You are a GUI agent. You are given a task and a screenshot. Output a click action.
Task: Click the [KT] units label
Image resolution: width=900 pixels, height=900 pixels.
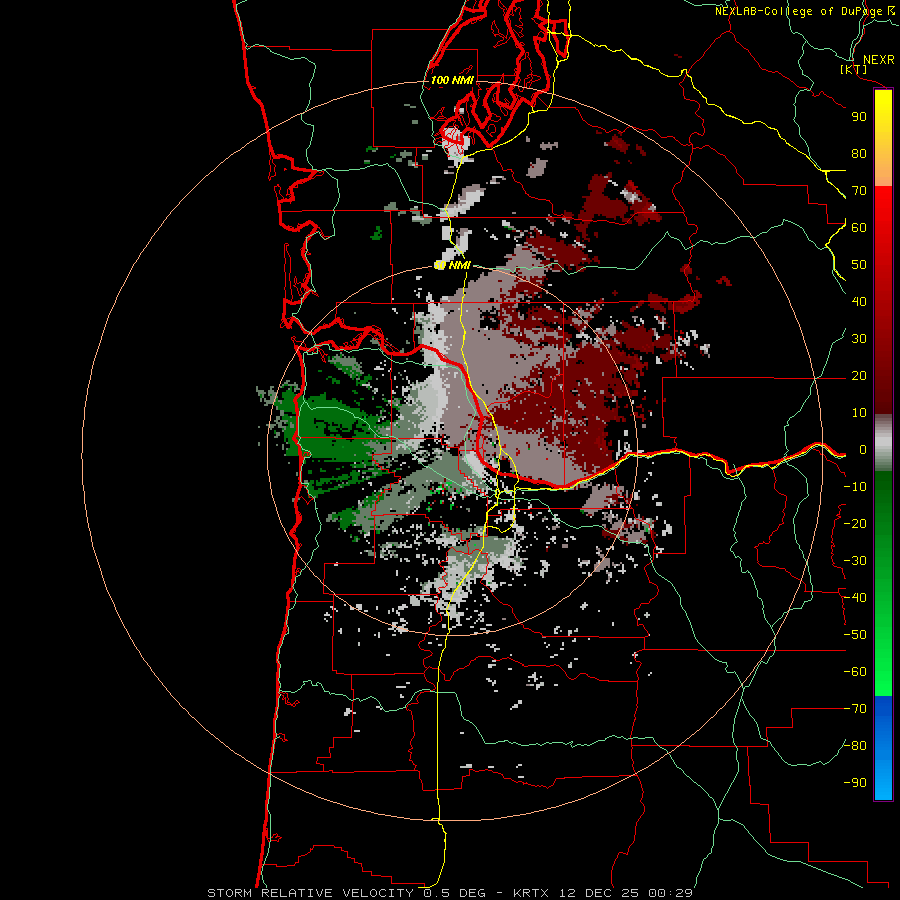(x=854, y=70)
